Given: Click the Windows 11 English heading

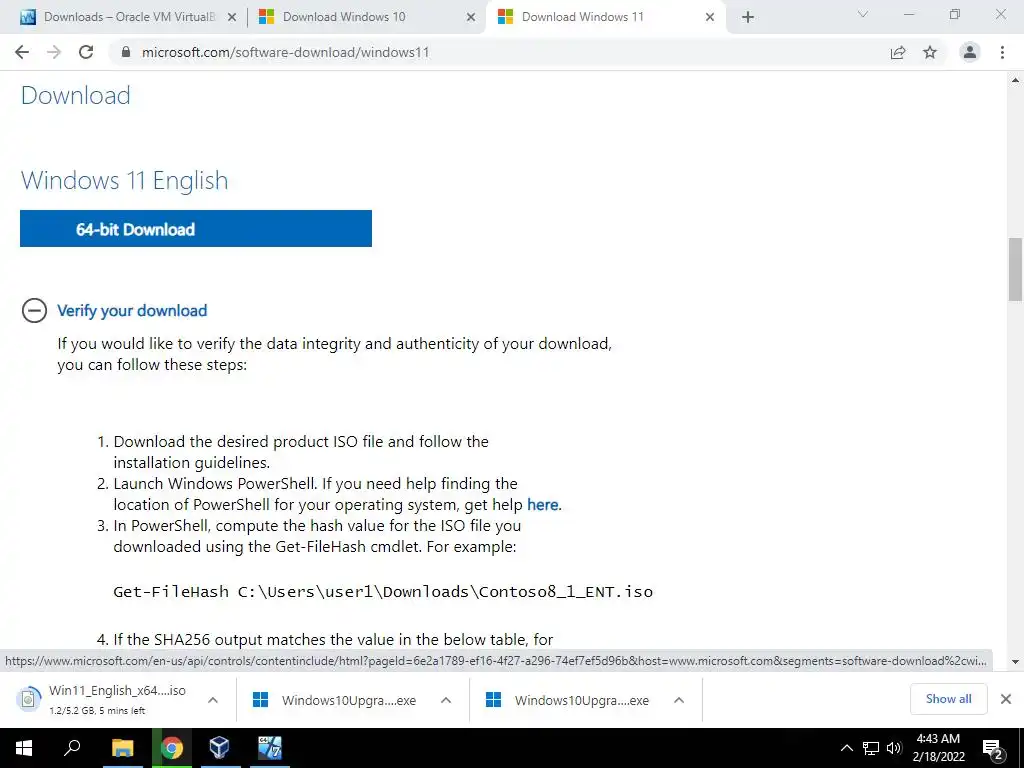Looking at the screenshot, I should pyautogui.click(x=125, y=180).
